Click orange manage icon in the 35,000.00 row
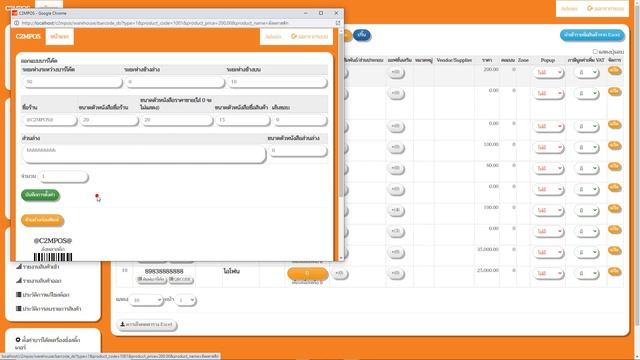This screenshot has width=640, height=360. tap(614, 251)
